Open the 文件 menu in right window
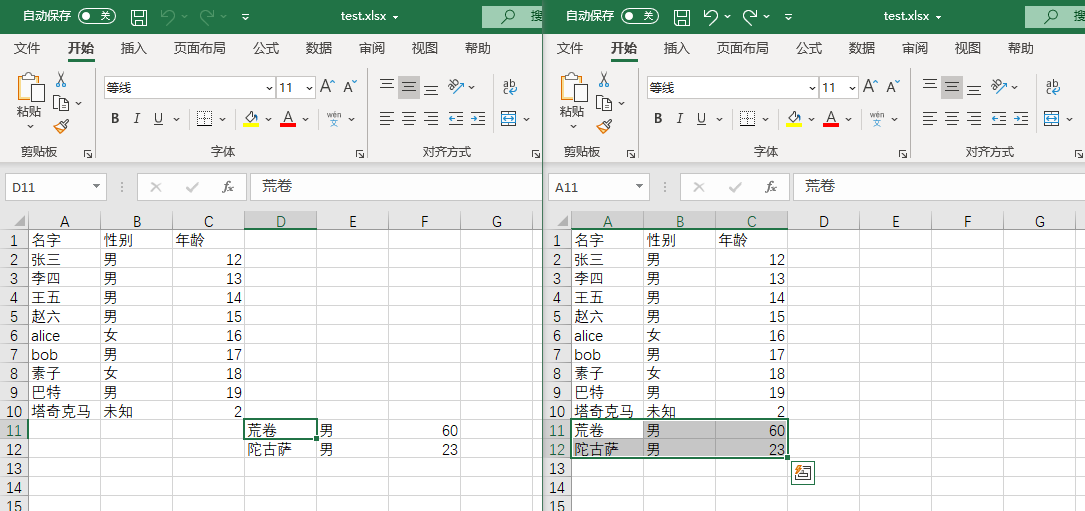1085x511 pixels. [x=569, y=48]
